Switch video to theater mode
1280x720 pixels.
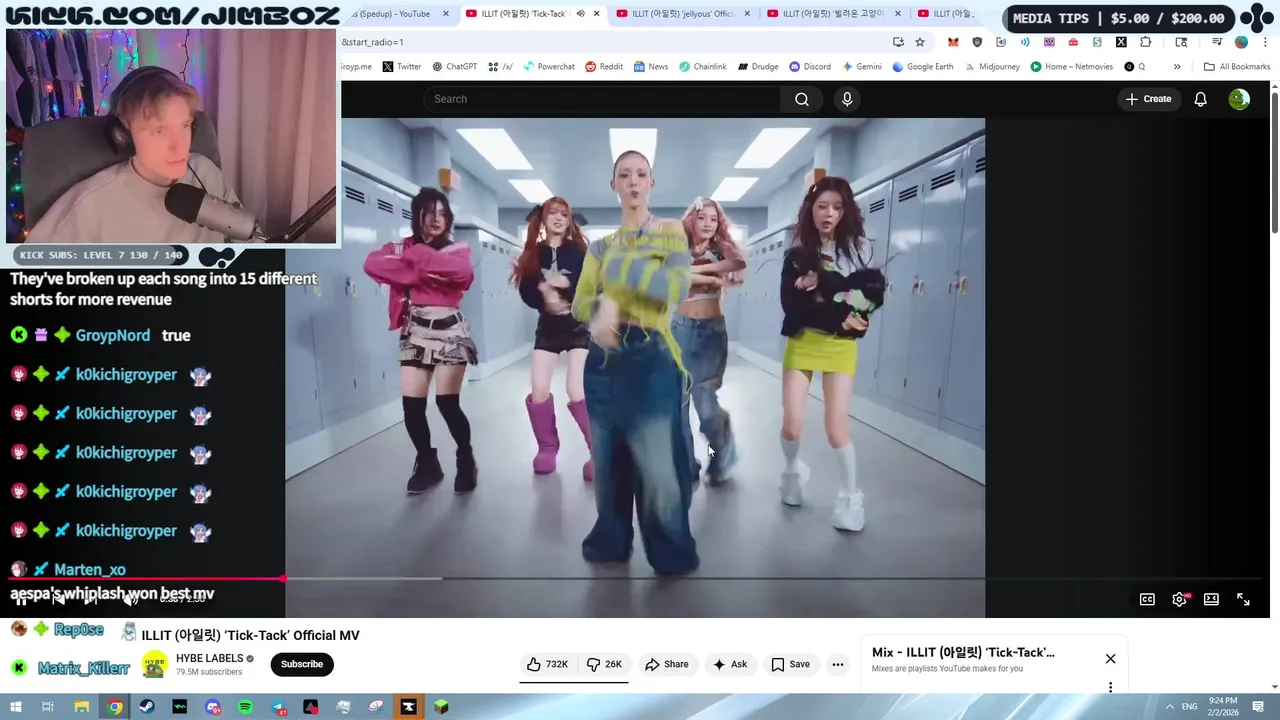coord(1211,599)
